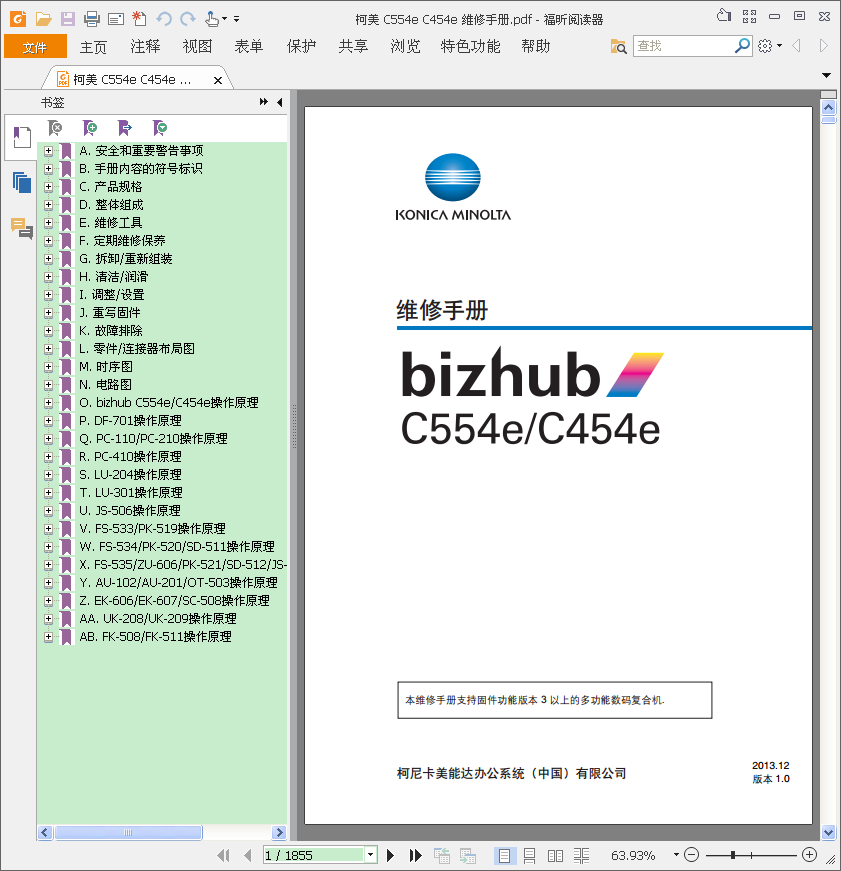The image size is (841, 871).
Task: Click the zoom in plus button
Action: tap(809, 855)
